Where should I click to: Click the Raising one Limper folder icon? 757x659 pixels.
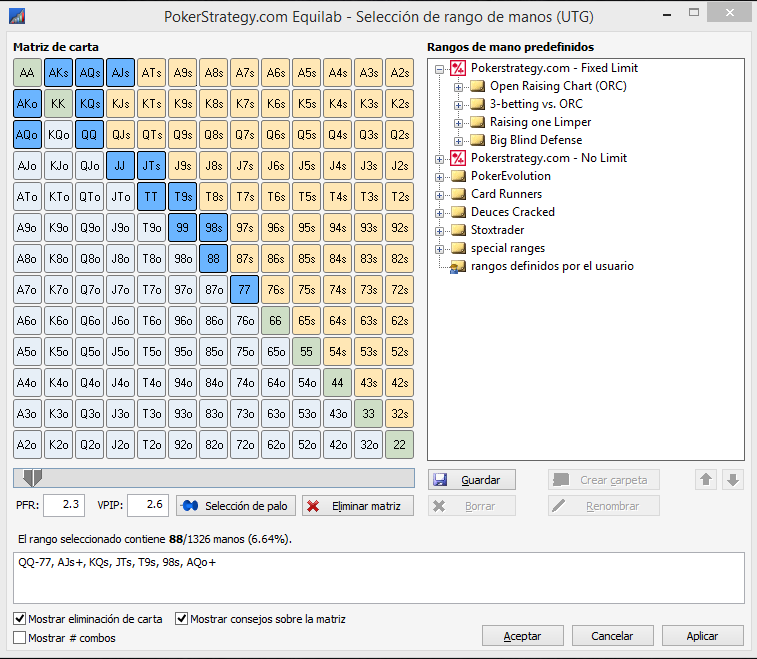click(477, 122)
